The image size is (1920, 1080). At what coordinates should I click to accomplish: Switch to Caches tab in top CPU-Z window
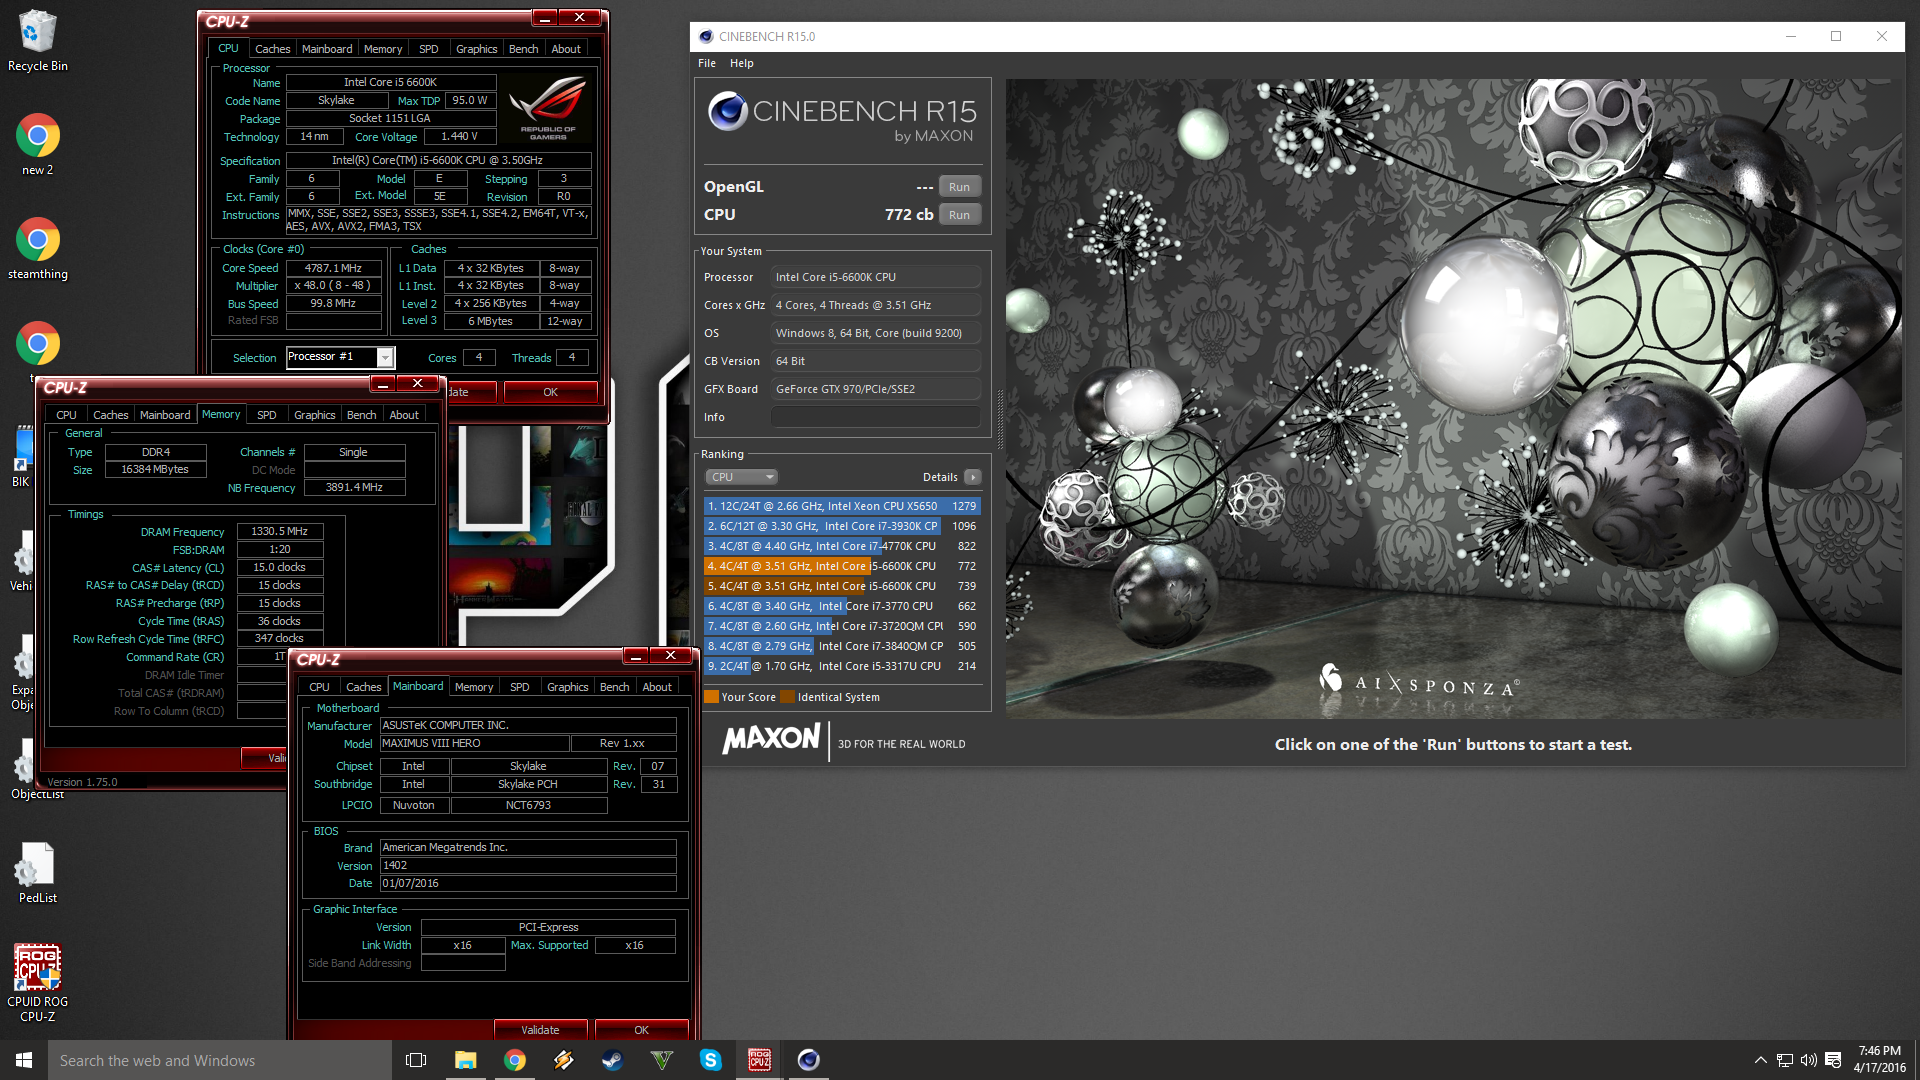[x=272, y=49]
